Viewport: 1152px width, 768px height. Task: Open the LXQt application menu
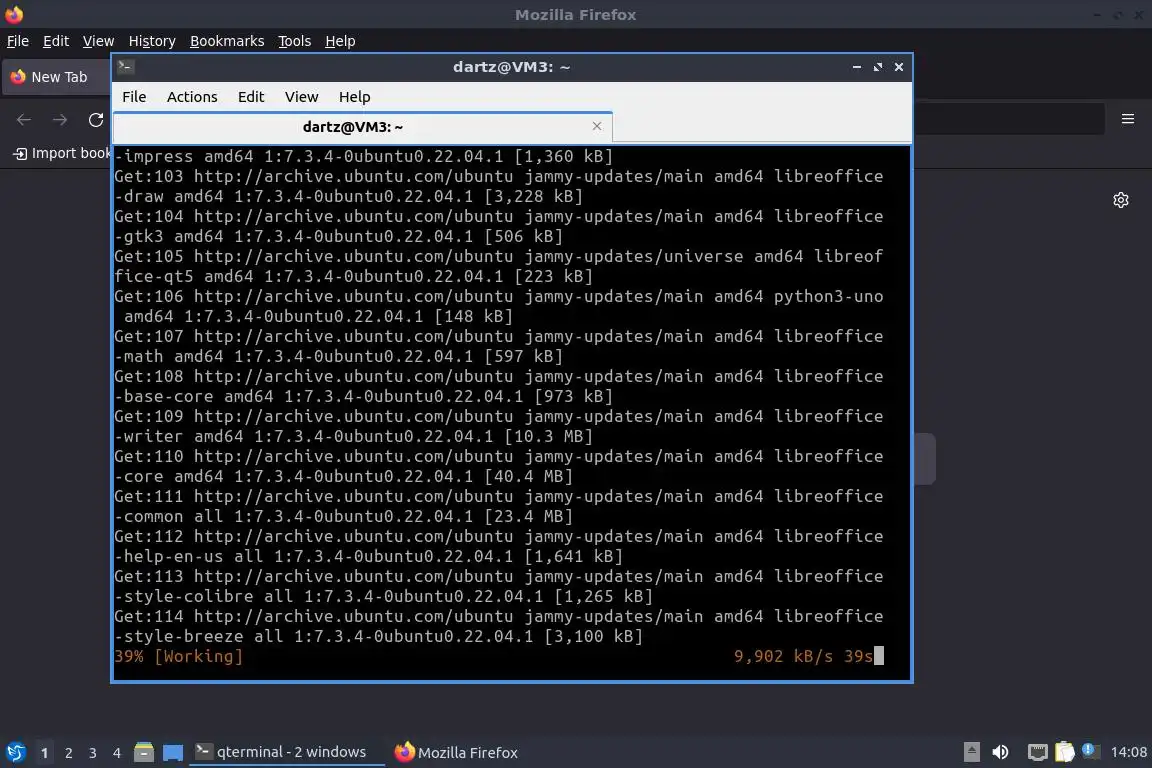tap(15, 752)
